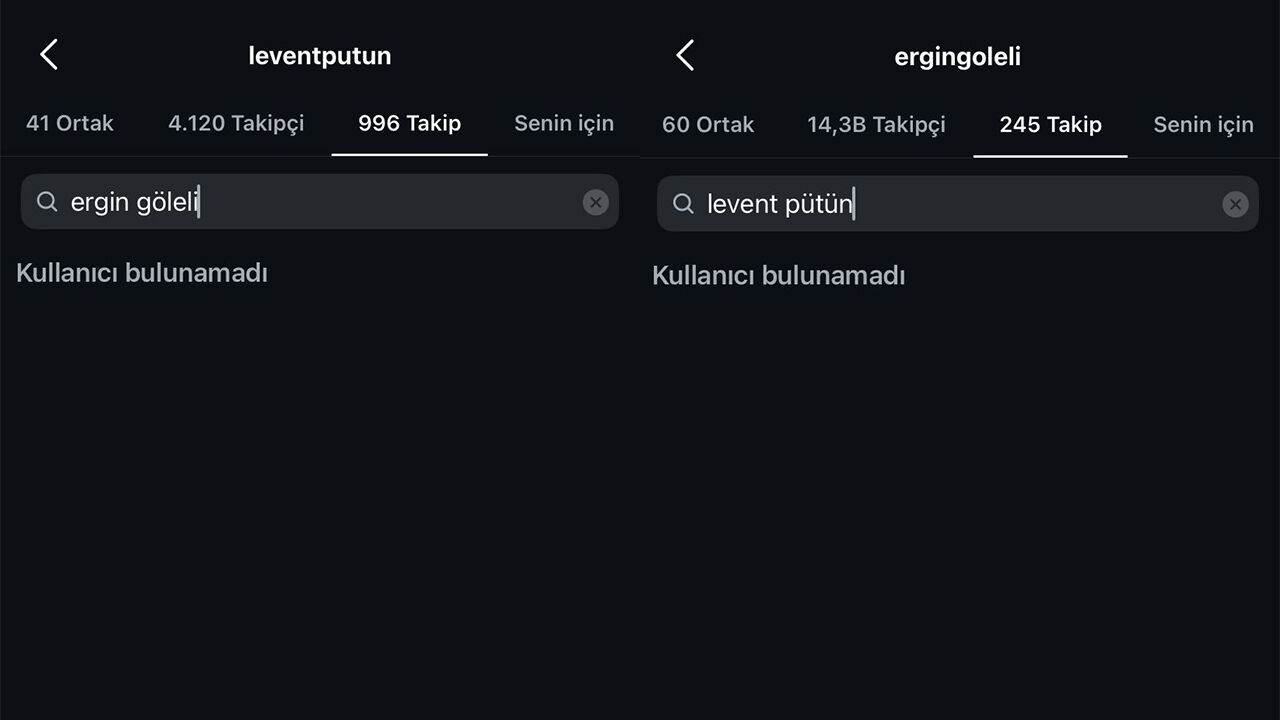Image resolution: width=1280 pixels, height=720 pixels.
Task: Select the 996 Takip tab
Action: pos(410,123)
